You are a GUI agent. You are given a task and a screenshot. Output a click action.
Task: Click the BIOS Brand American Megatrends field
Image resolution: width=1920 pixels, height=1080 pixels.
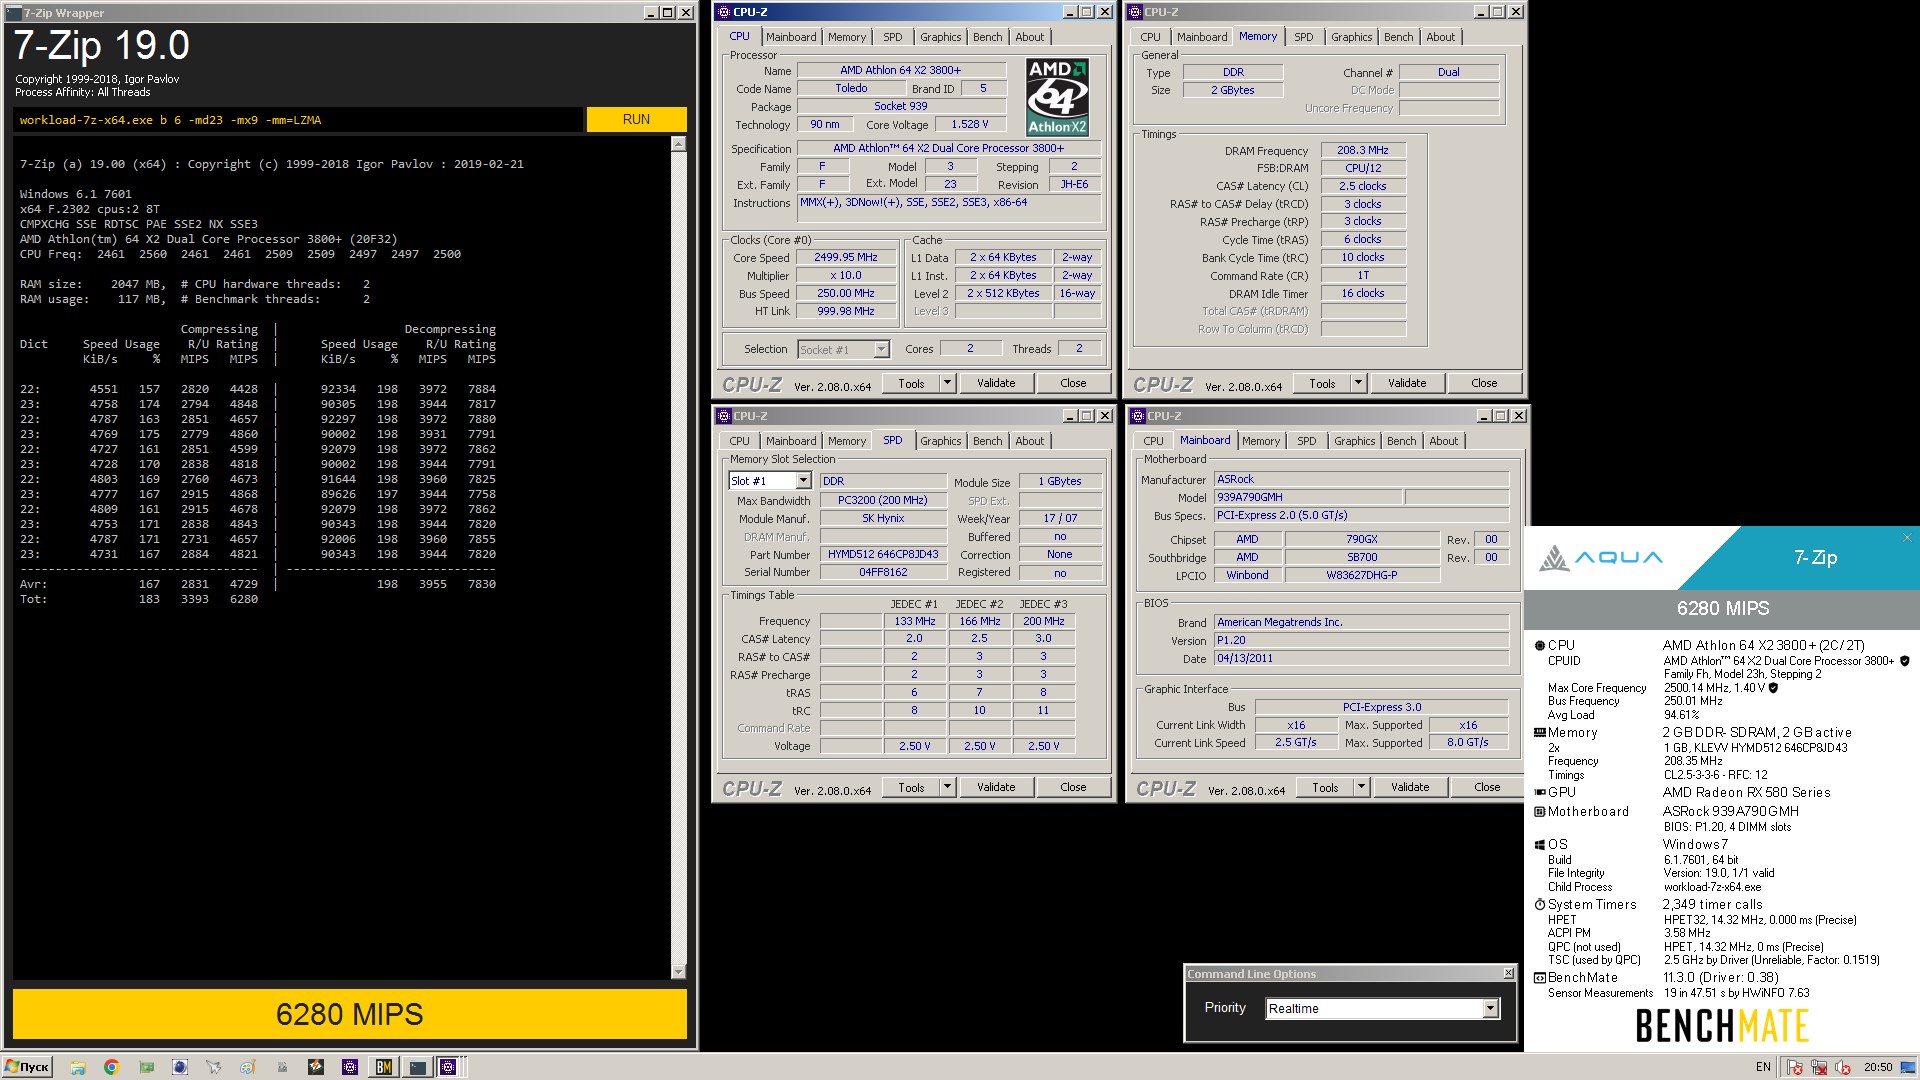tap(1361, 622)
